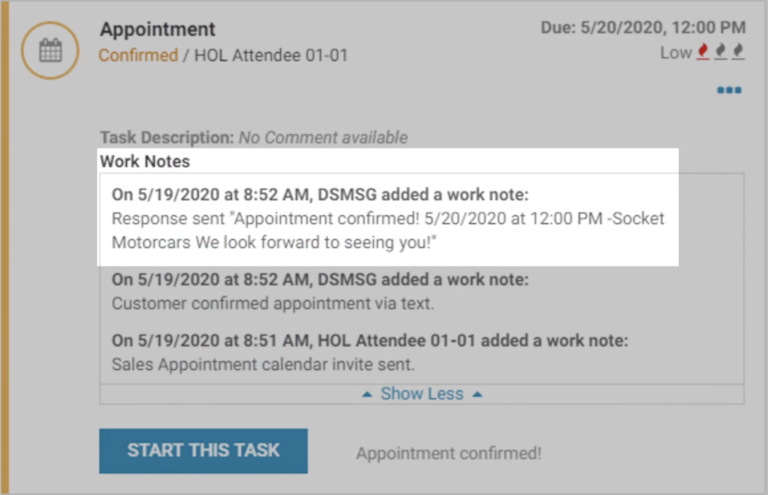Click the Low priority label

point(675,53)
